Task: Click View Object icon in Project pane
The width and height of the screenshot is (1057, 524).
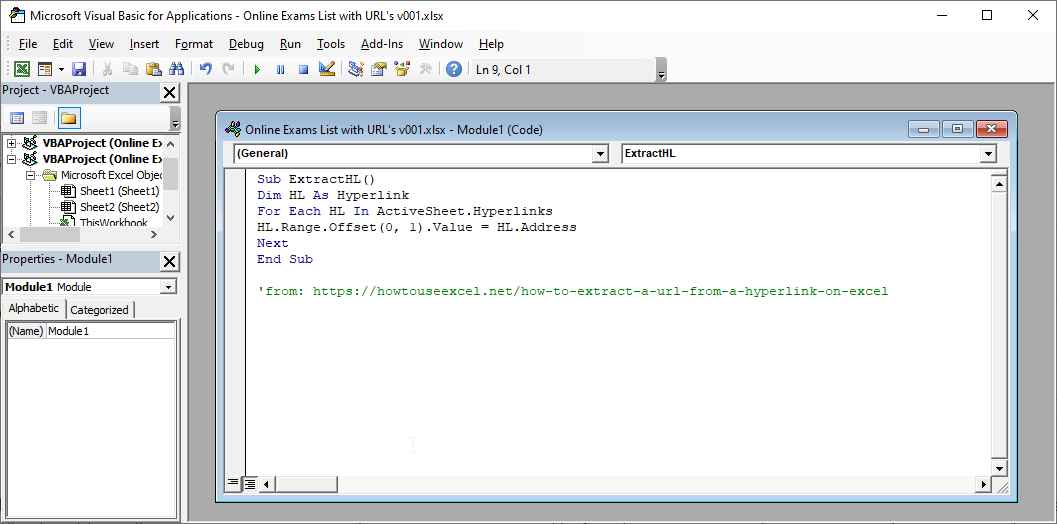Action: click(40, 119)
